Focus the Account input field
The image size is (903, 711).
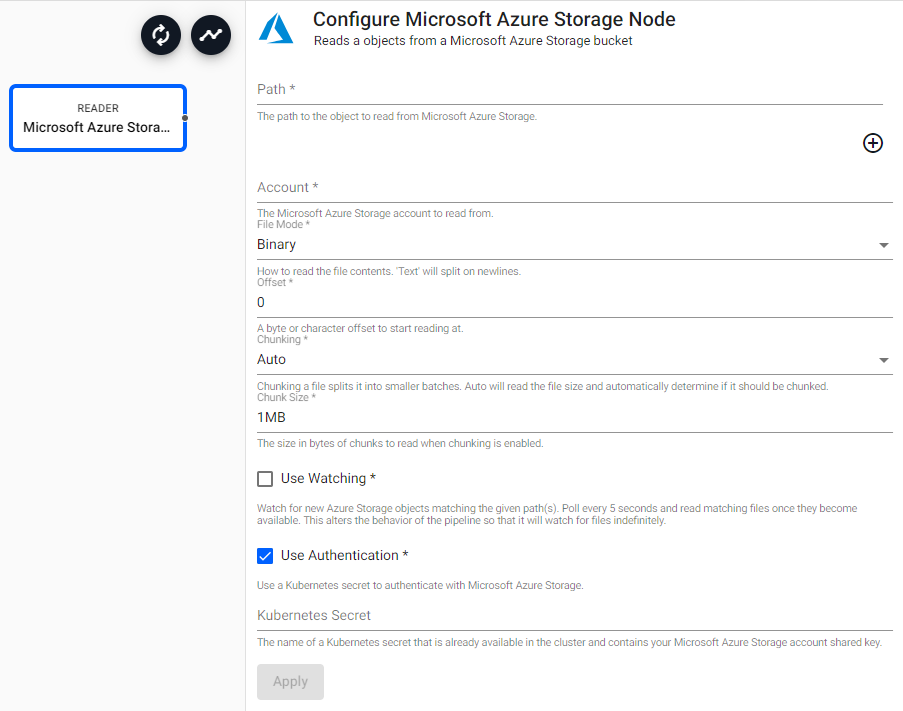575,188
